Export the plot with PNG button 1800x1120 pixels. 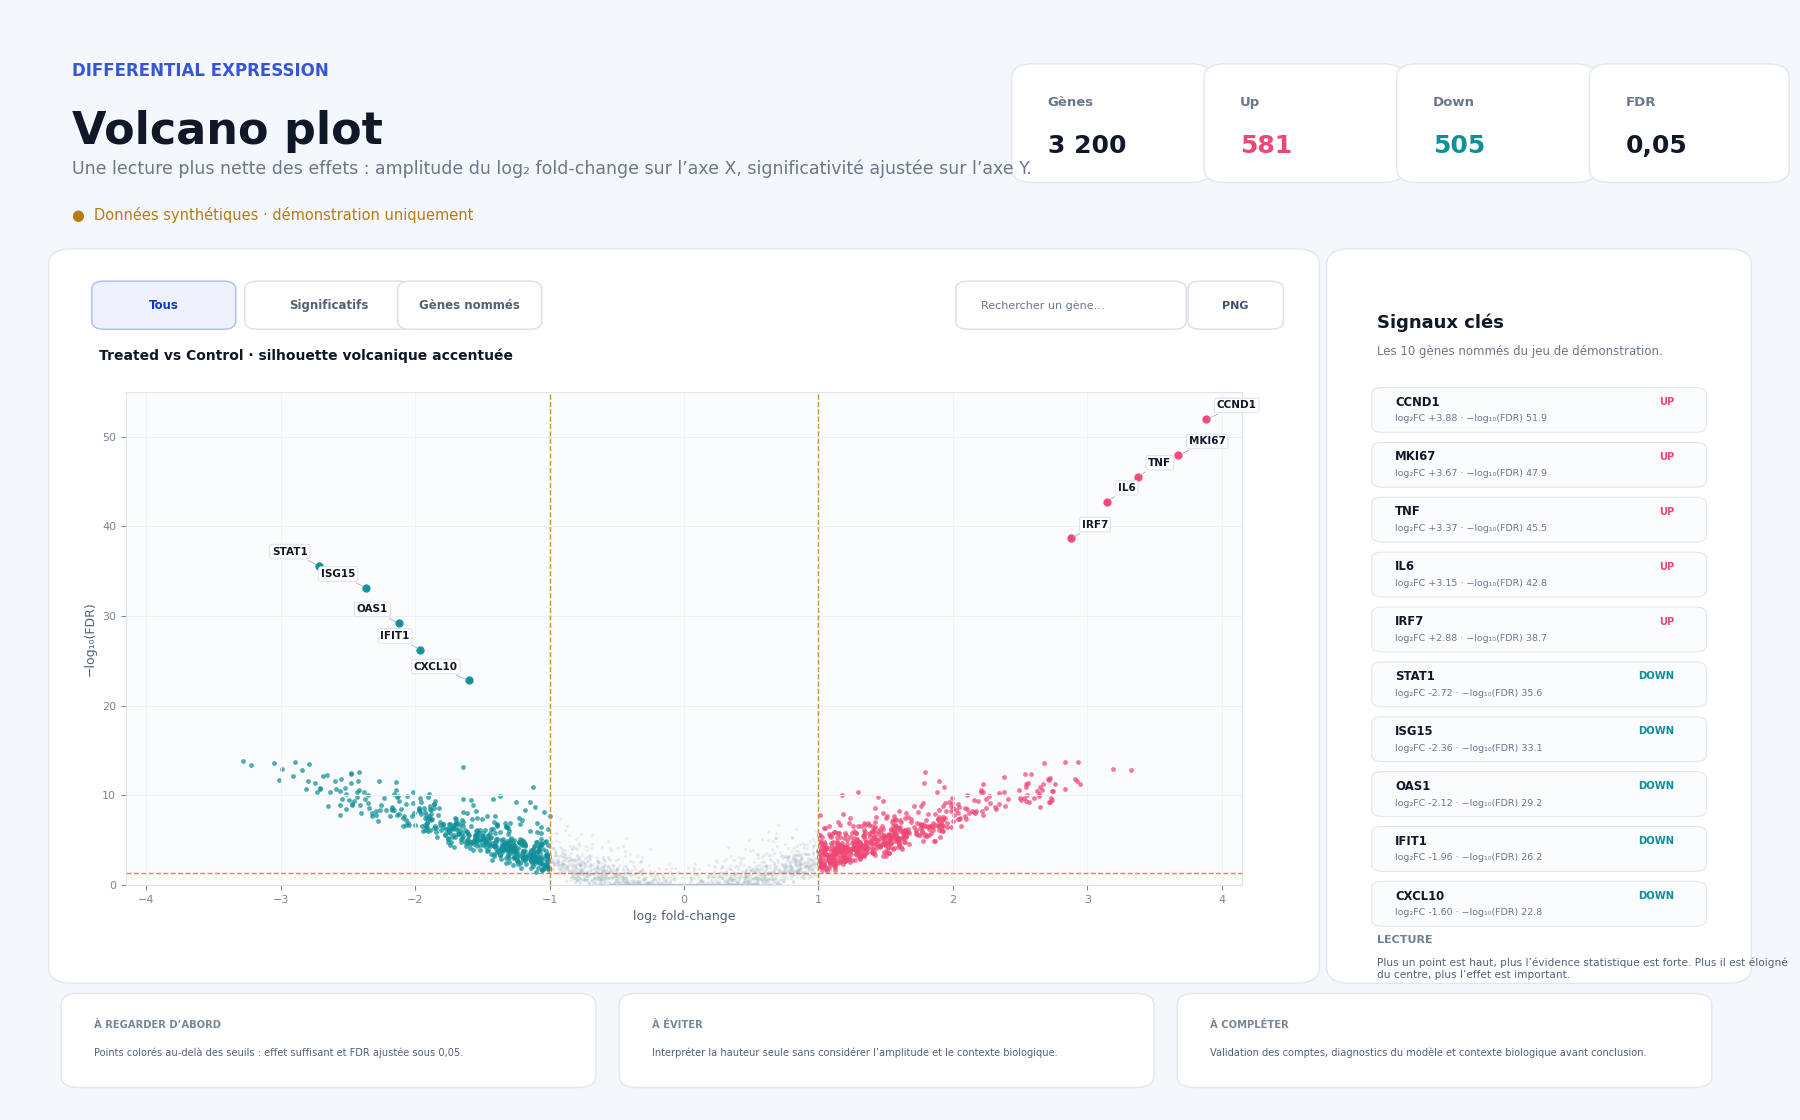click(1235, 305)
